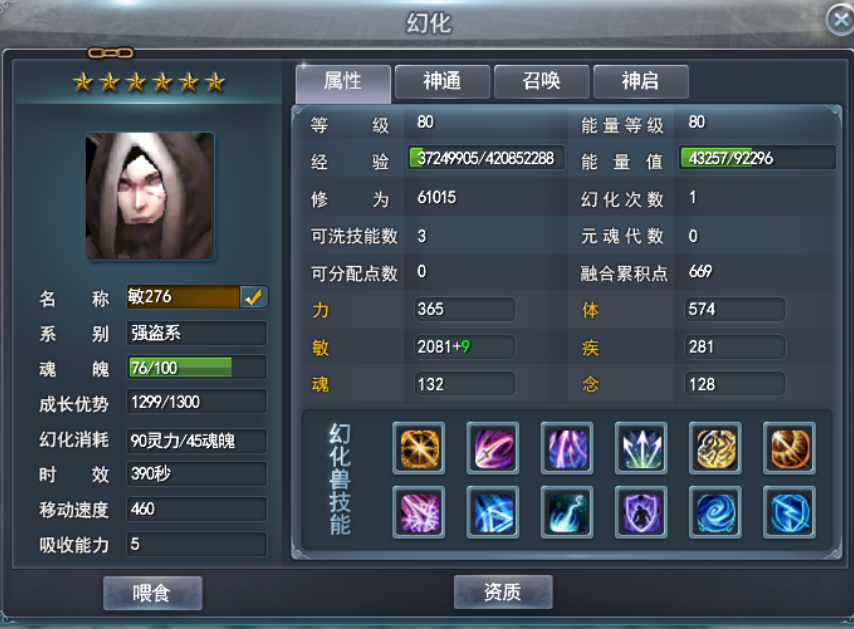Click the orange curved slash skill icon

coord(789,449)
